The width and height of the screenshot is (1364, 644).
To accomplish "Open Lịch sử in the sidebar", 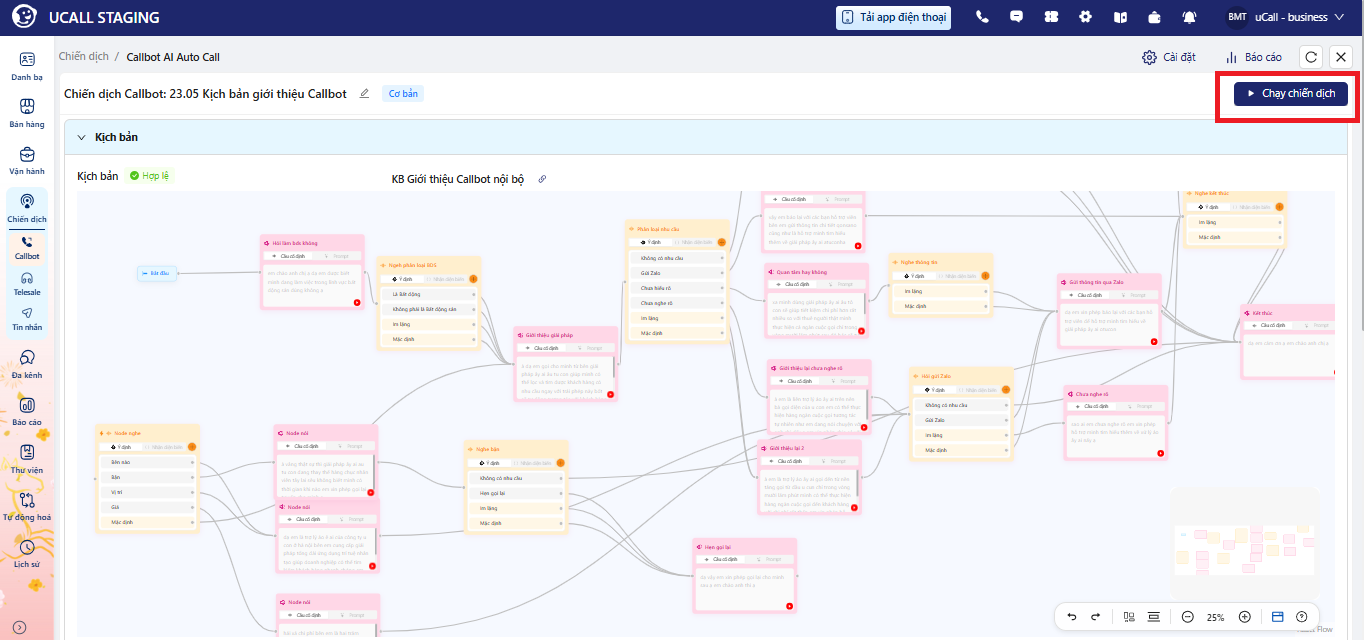I will (27, 553).
